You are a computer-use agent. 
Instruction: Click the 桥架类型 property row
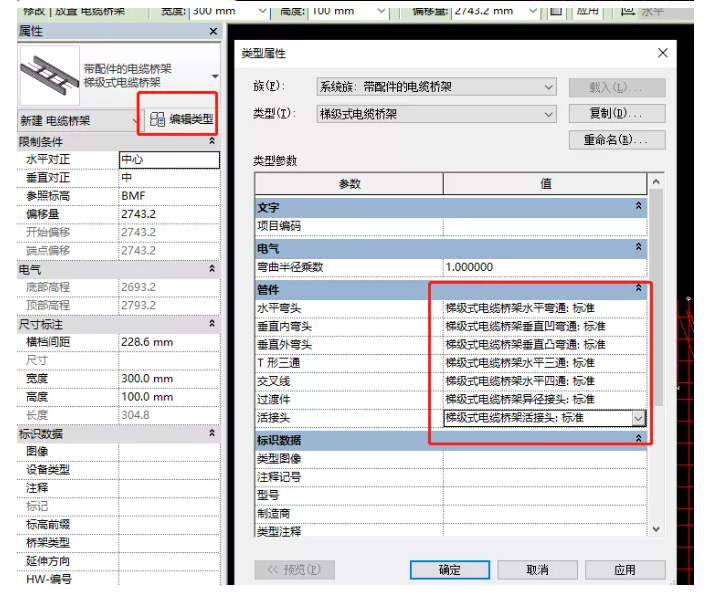(x=118, y=543)
